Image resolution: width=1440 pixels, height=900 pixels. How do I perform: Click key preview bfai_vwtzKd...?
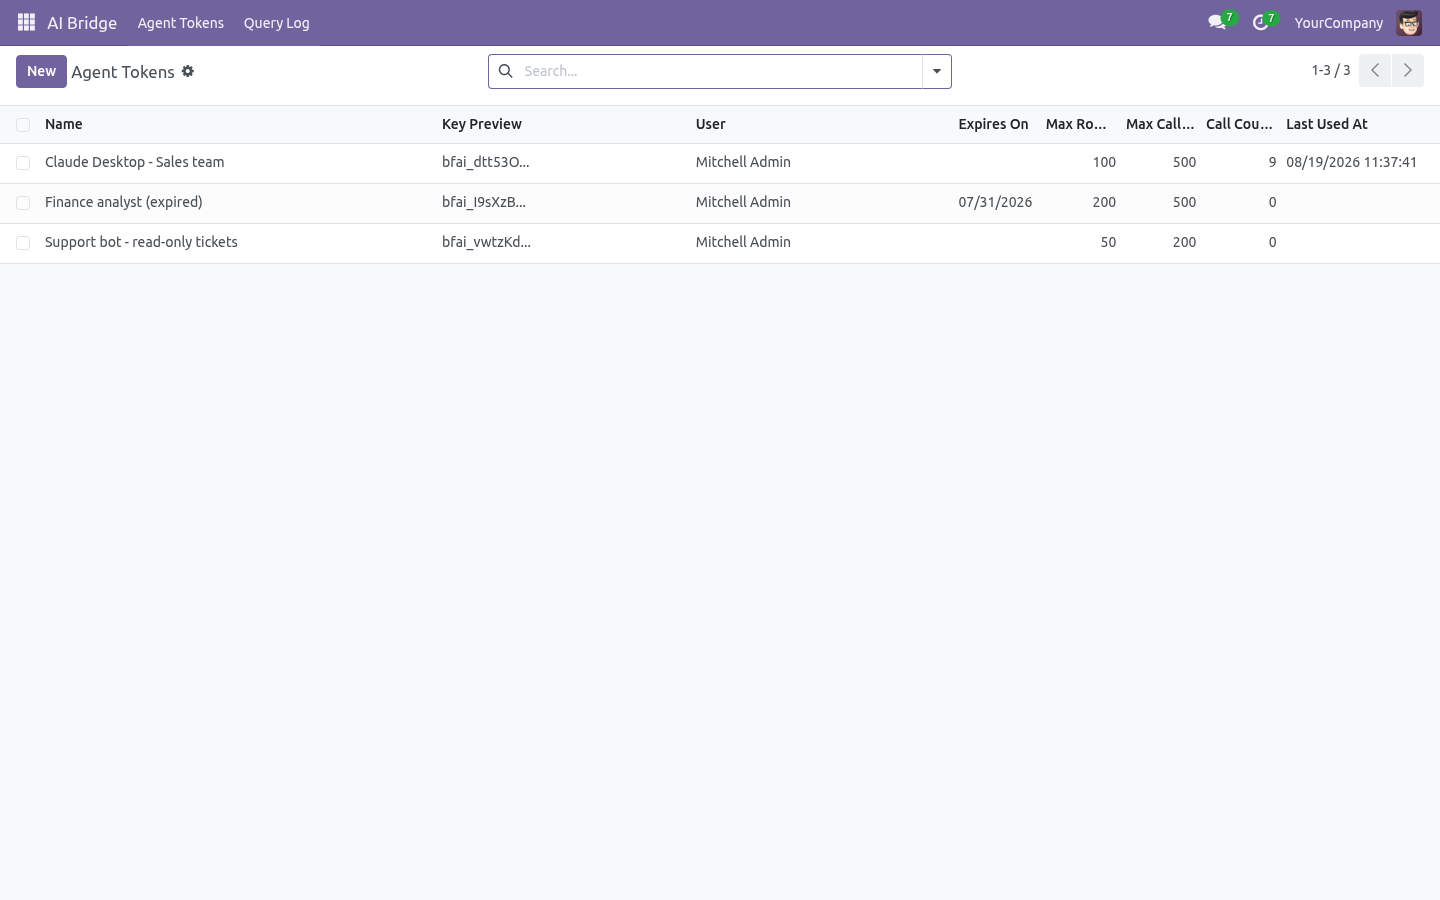point(487,242)
